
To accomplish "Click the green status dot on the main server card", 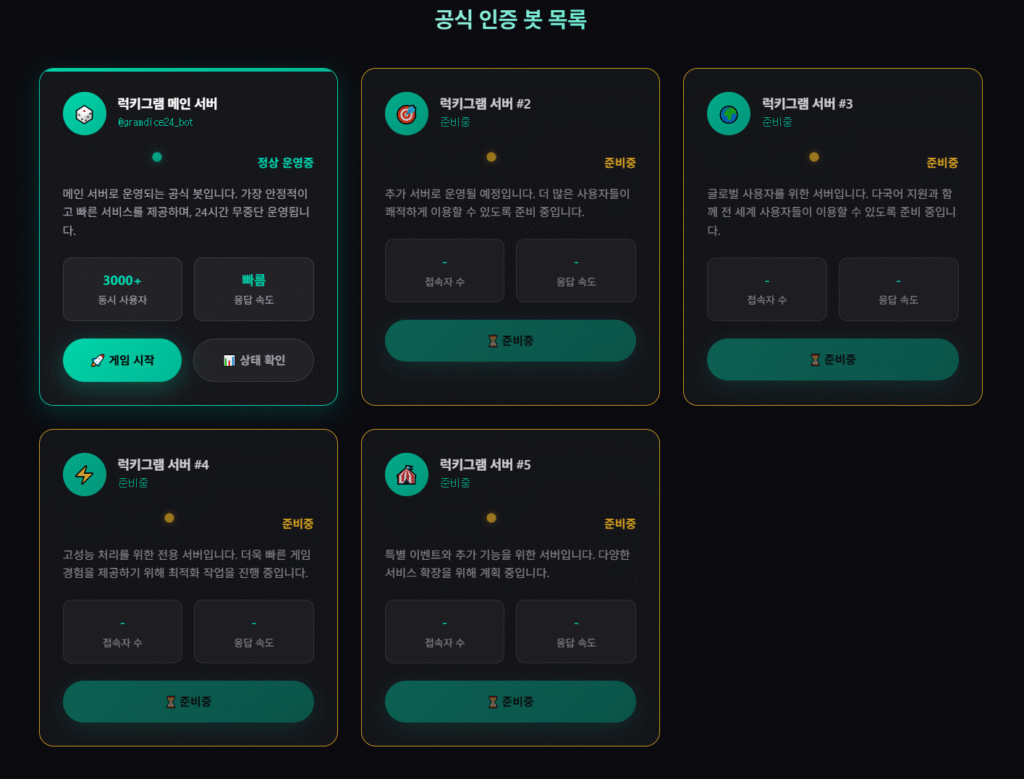I will [157, 157].
